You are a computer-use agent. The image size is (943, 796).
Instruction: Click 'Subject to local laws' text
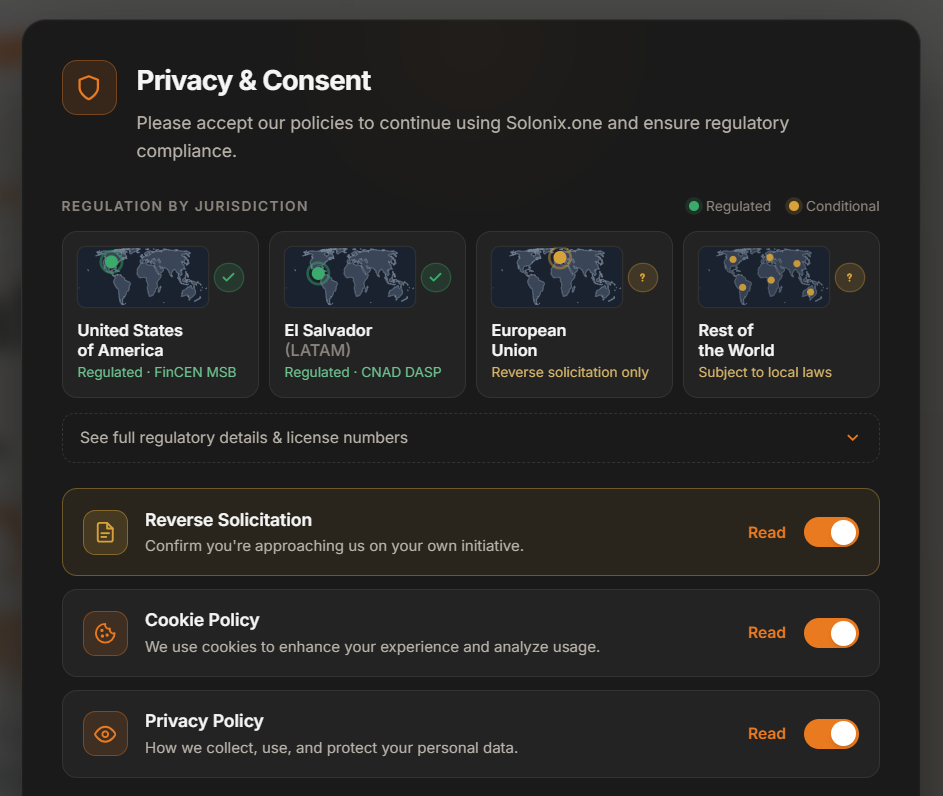coord(765,373)
